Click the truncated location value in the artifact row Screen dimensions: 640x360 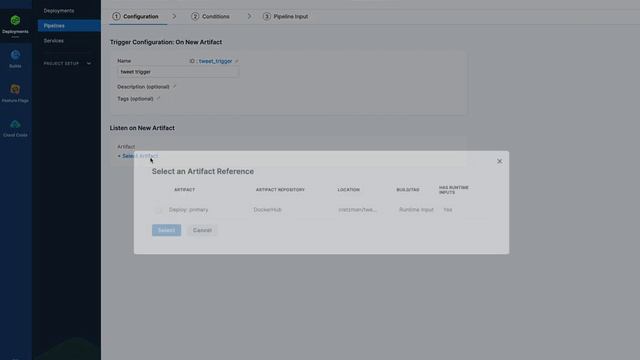[x=357, y=210]
